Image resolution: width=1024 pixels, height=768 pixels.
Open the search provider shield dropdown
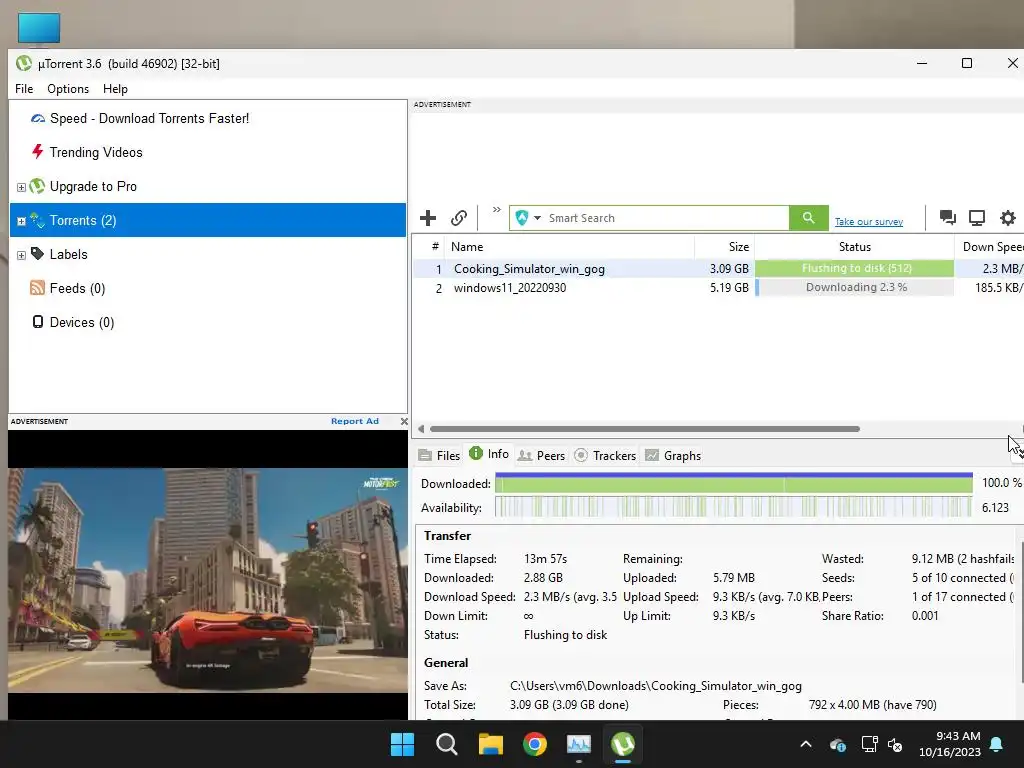coord(528,217)
